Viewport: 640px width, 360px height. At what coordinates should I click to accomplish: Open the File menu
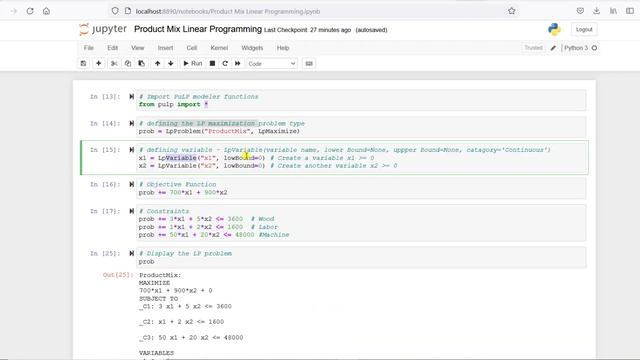pyautogui.click(x=89, y=48)
